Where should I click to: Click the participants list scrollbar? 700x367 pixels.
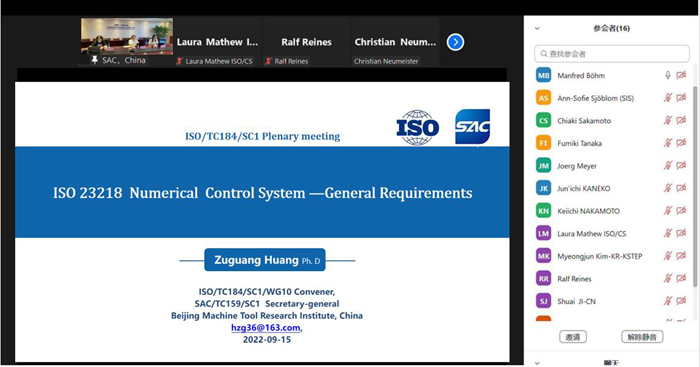pos(695,187)
